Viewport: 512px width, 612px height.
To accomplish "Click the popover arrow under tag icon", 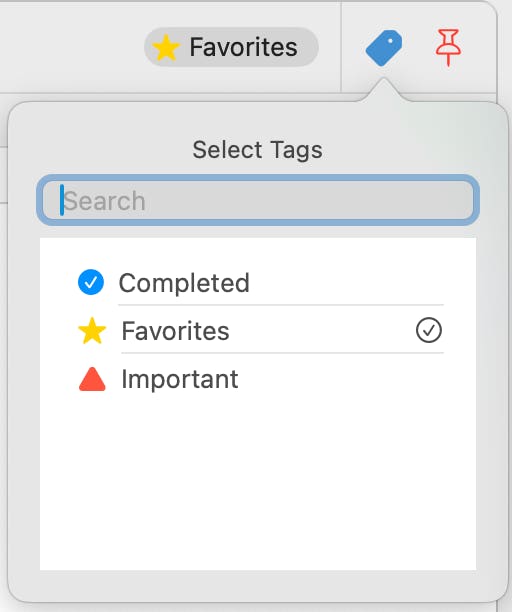I will (384, 90).
